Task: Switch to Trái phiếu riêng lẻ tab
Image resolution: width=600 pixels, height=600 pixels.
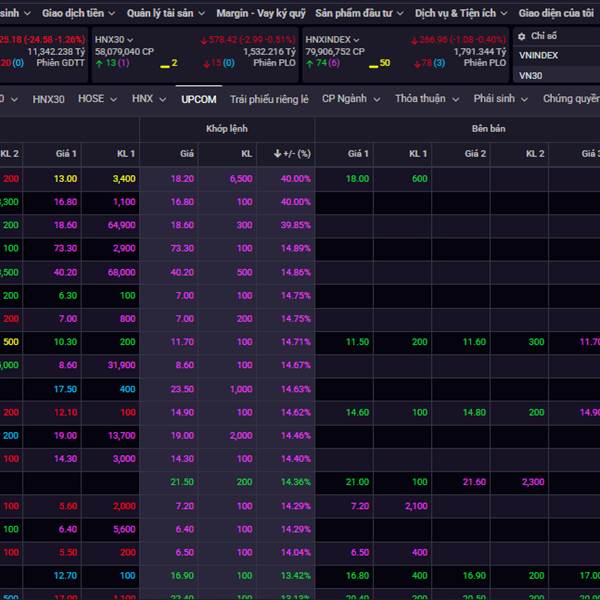Action: click(x=269, y=99)
